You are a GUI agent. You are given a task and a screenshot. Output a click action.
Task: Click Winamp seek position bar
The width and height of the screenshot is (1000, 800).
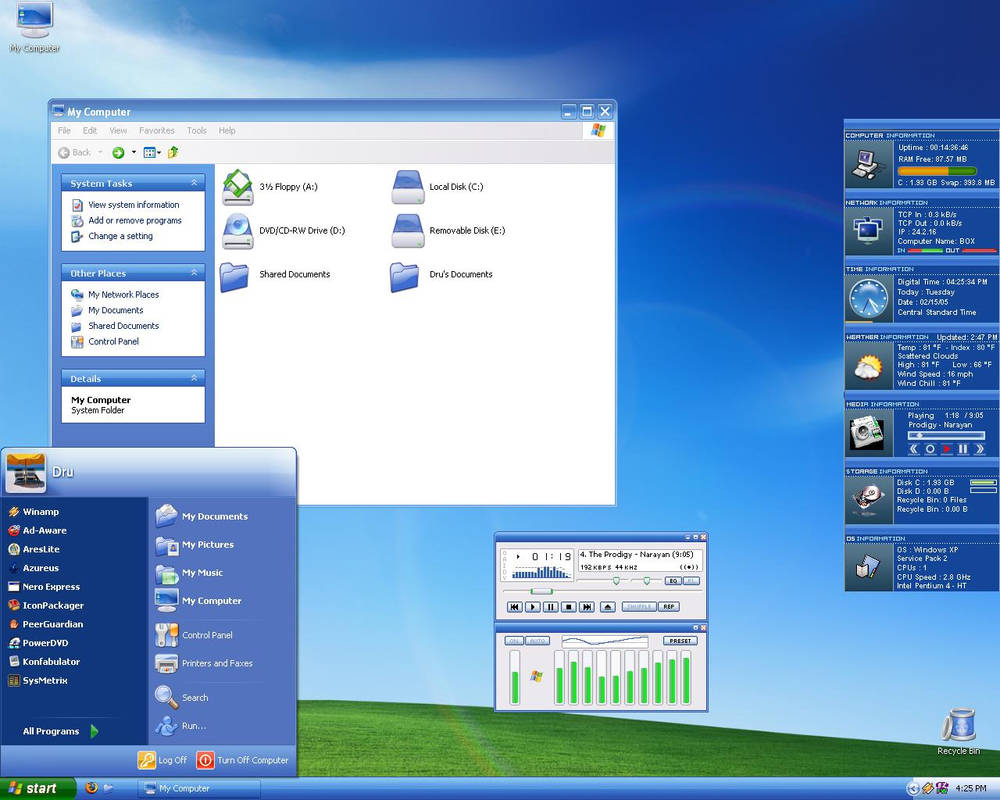[602, 592]
